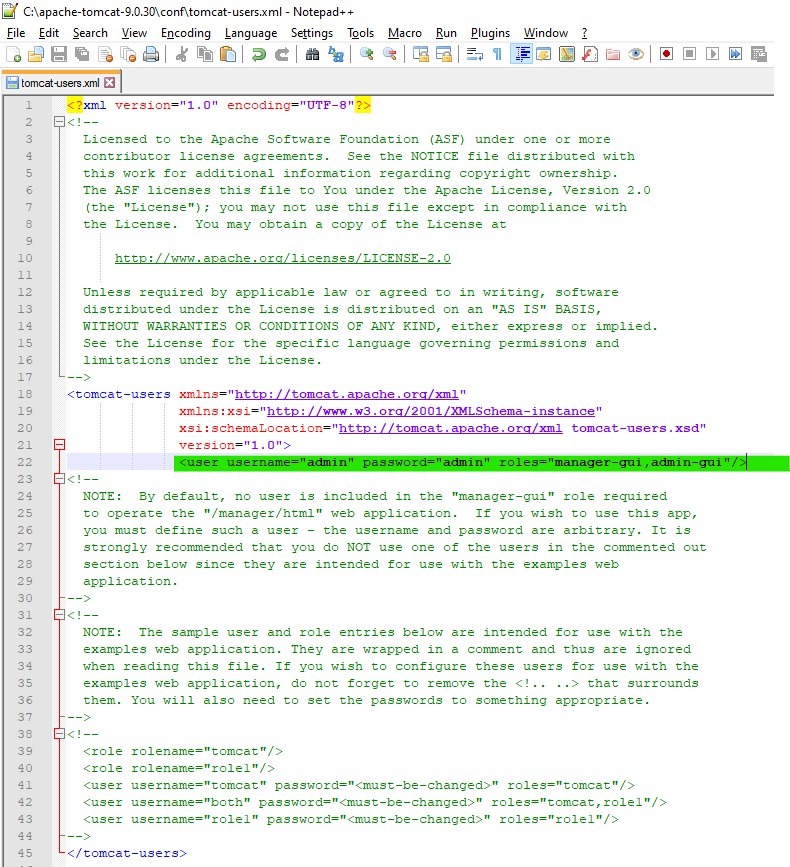This screenshot has height=867, width=790.
Task: Close the current document using the toolbar Close icon
Action: coord(105,54)
